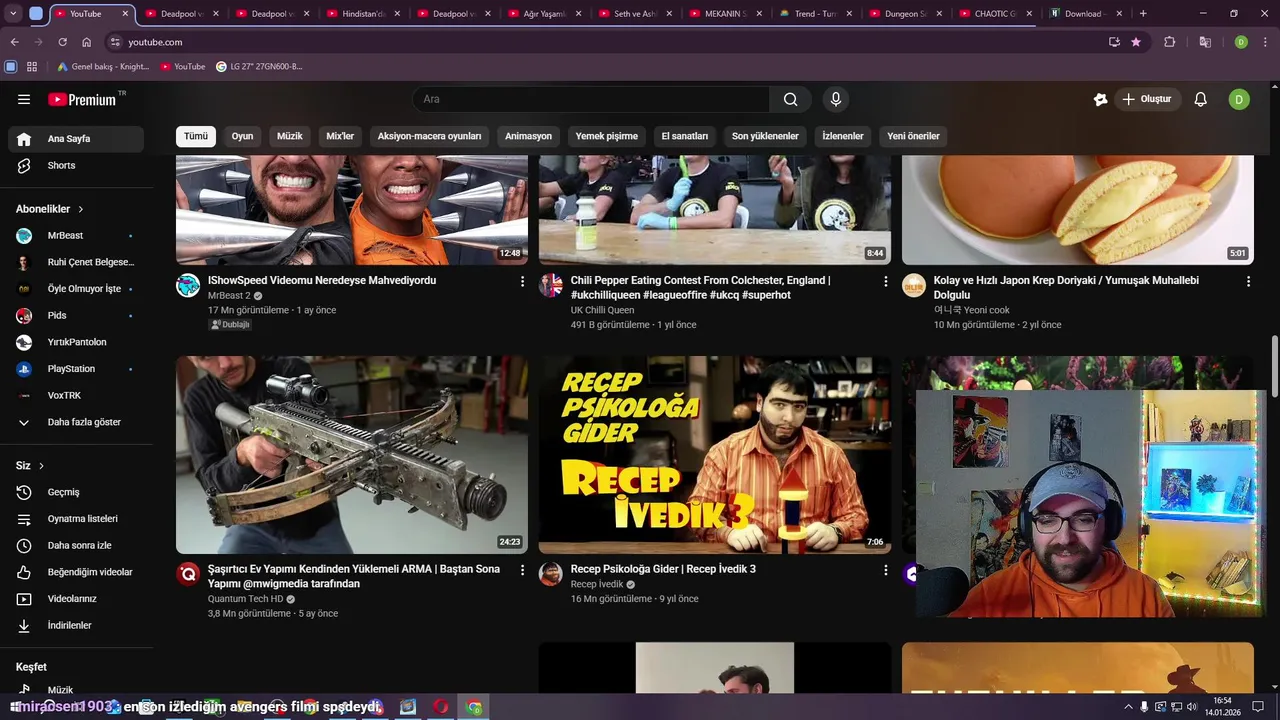Open Daha sonra izle list
1280x720 pixels.
(76, 545)
